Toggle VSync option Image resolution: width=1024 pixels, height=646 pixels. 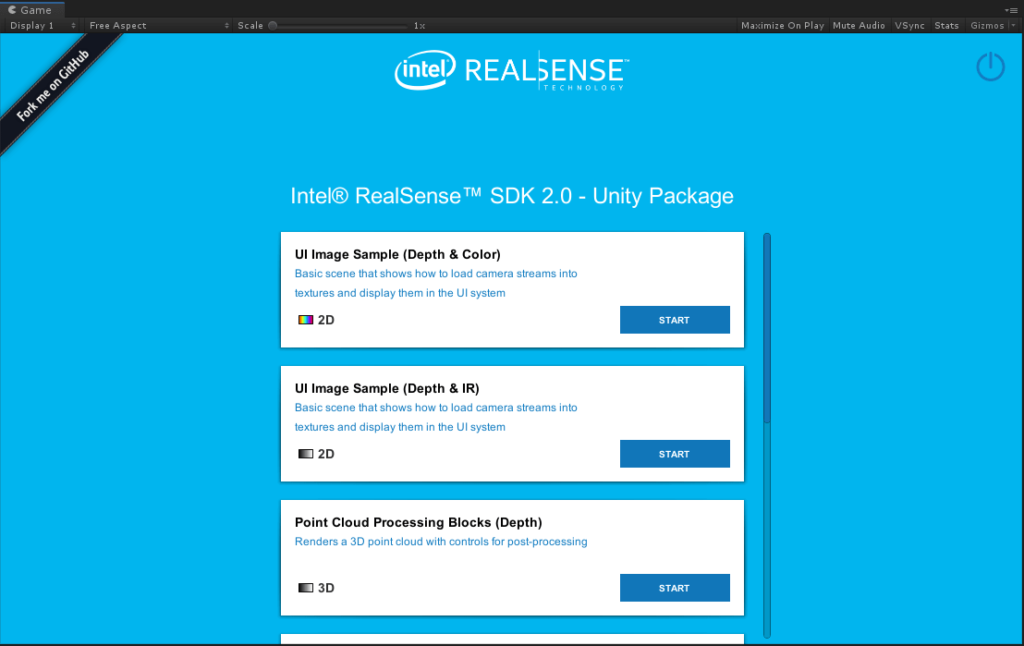click(x=910, y=25)
